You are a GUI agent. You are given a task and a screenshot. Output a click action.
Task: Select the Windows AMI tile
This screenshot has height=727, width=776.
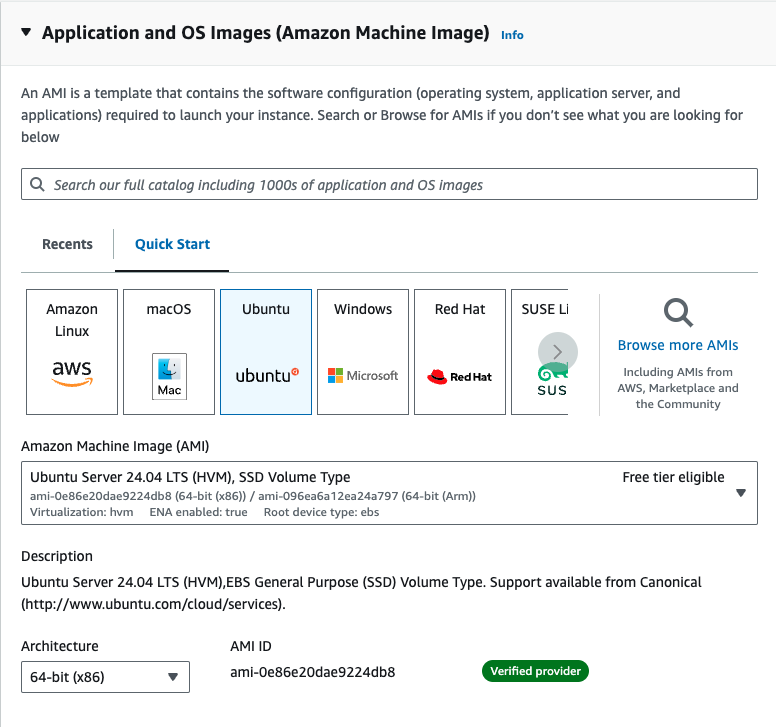(363, 352)
